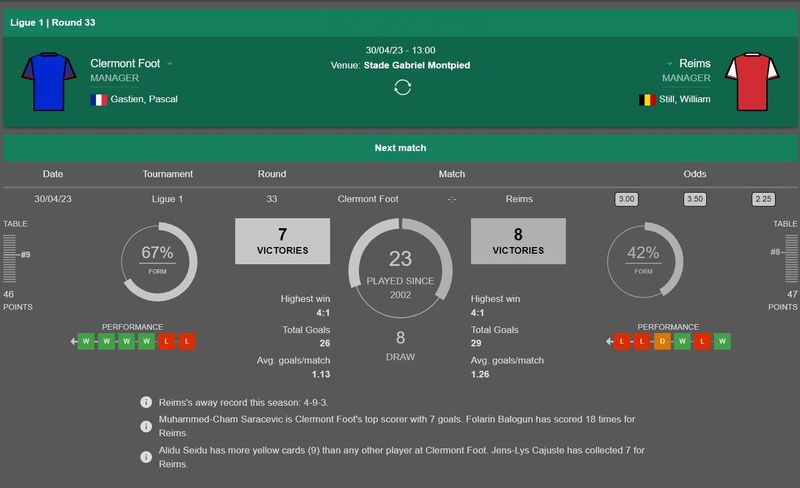Image resolution: width=800 pixels, height=488 pixels.
Task: Select the 3.00 home win odds
Action: (x=626, y=199)
